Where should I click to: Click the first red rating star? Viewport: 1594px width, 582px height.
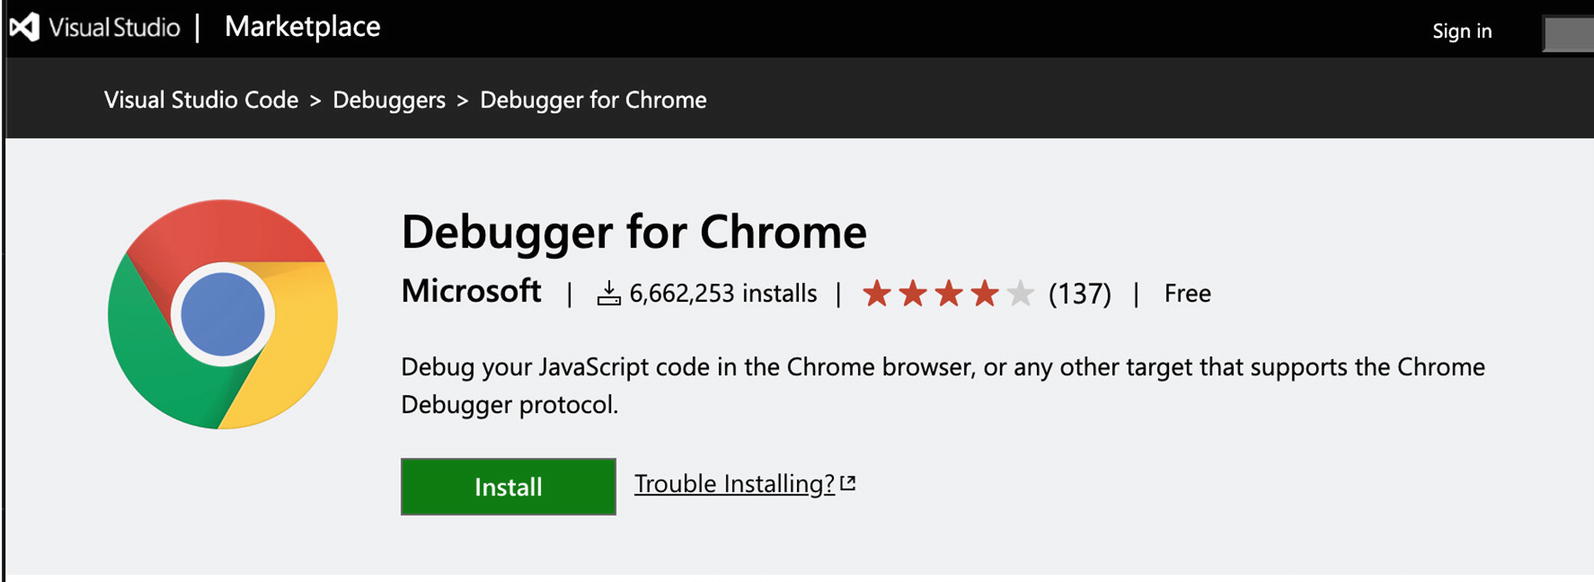[877, 293]
